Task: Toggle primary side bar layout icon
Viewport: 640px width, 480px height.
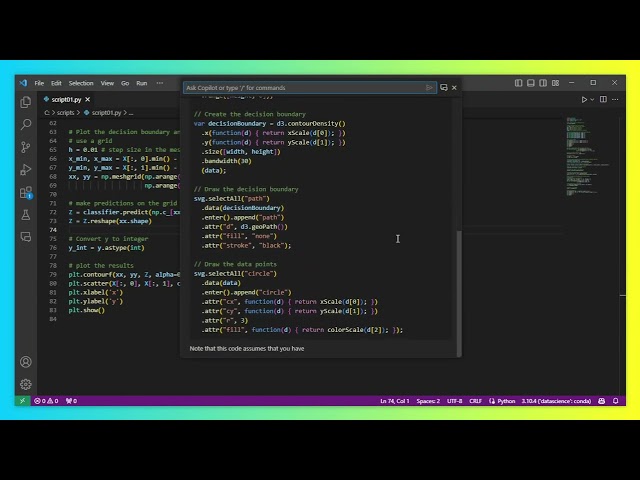Action: tap(518, 83)
